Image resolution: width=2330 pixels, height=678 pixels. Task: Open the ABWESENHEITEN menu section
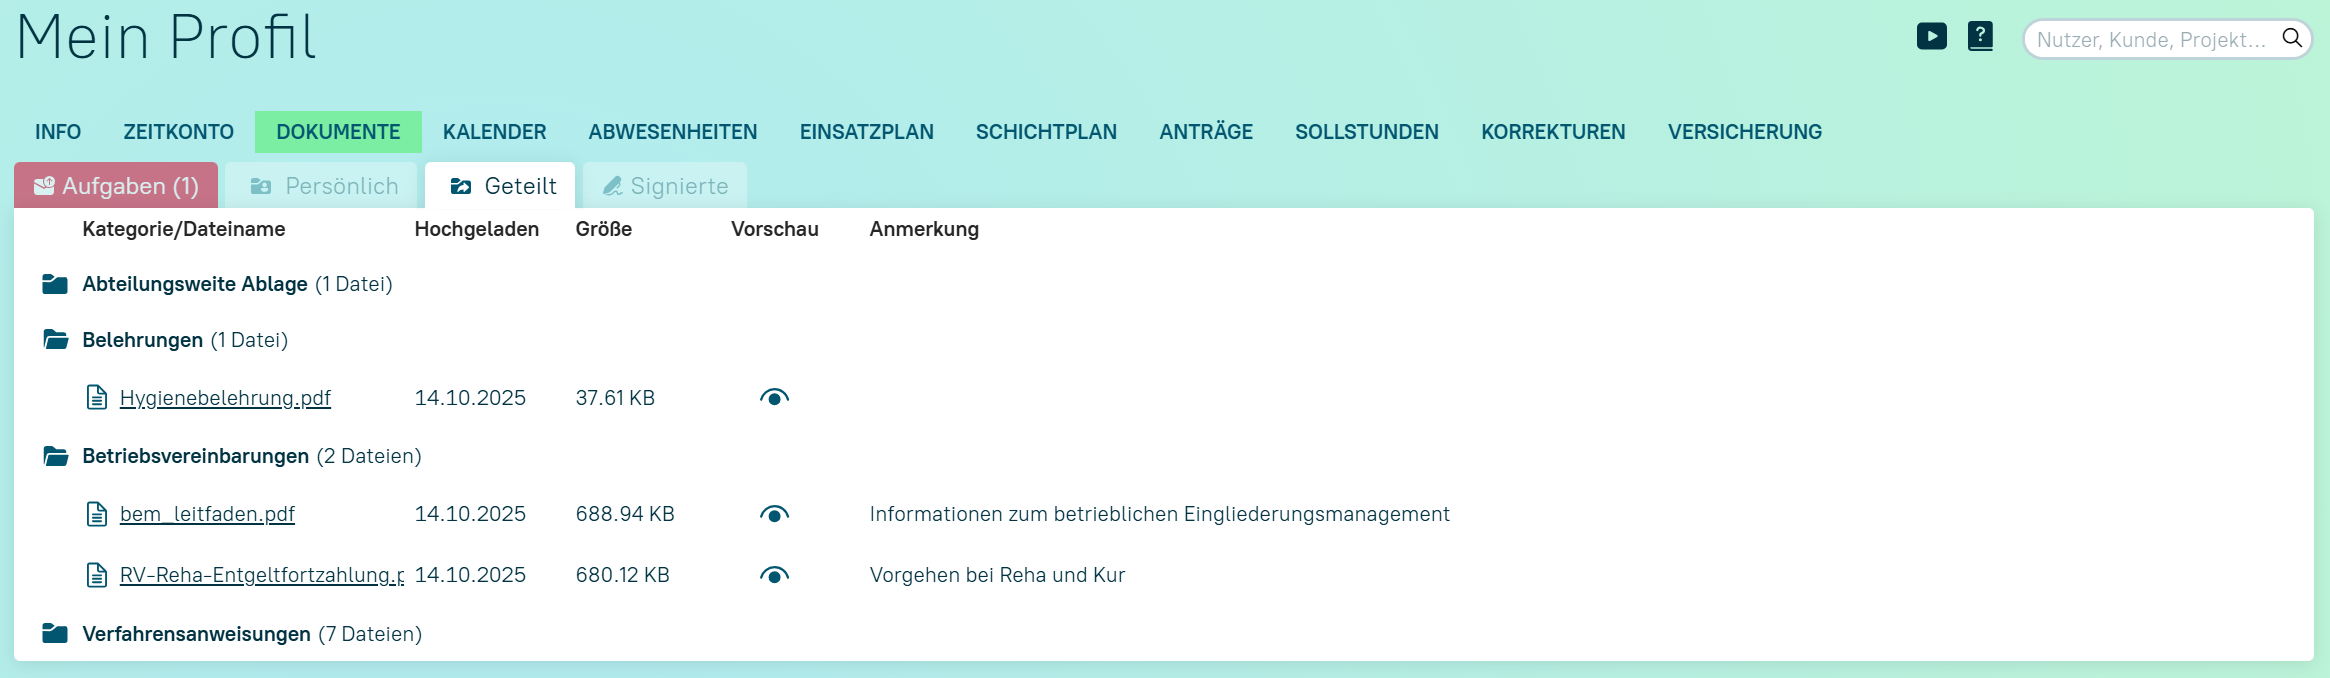point(672,132)
